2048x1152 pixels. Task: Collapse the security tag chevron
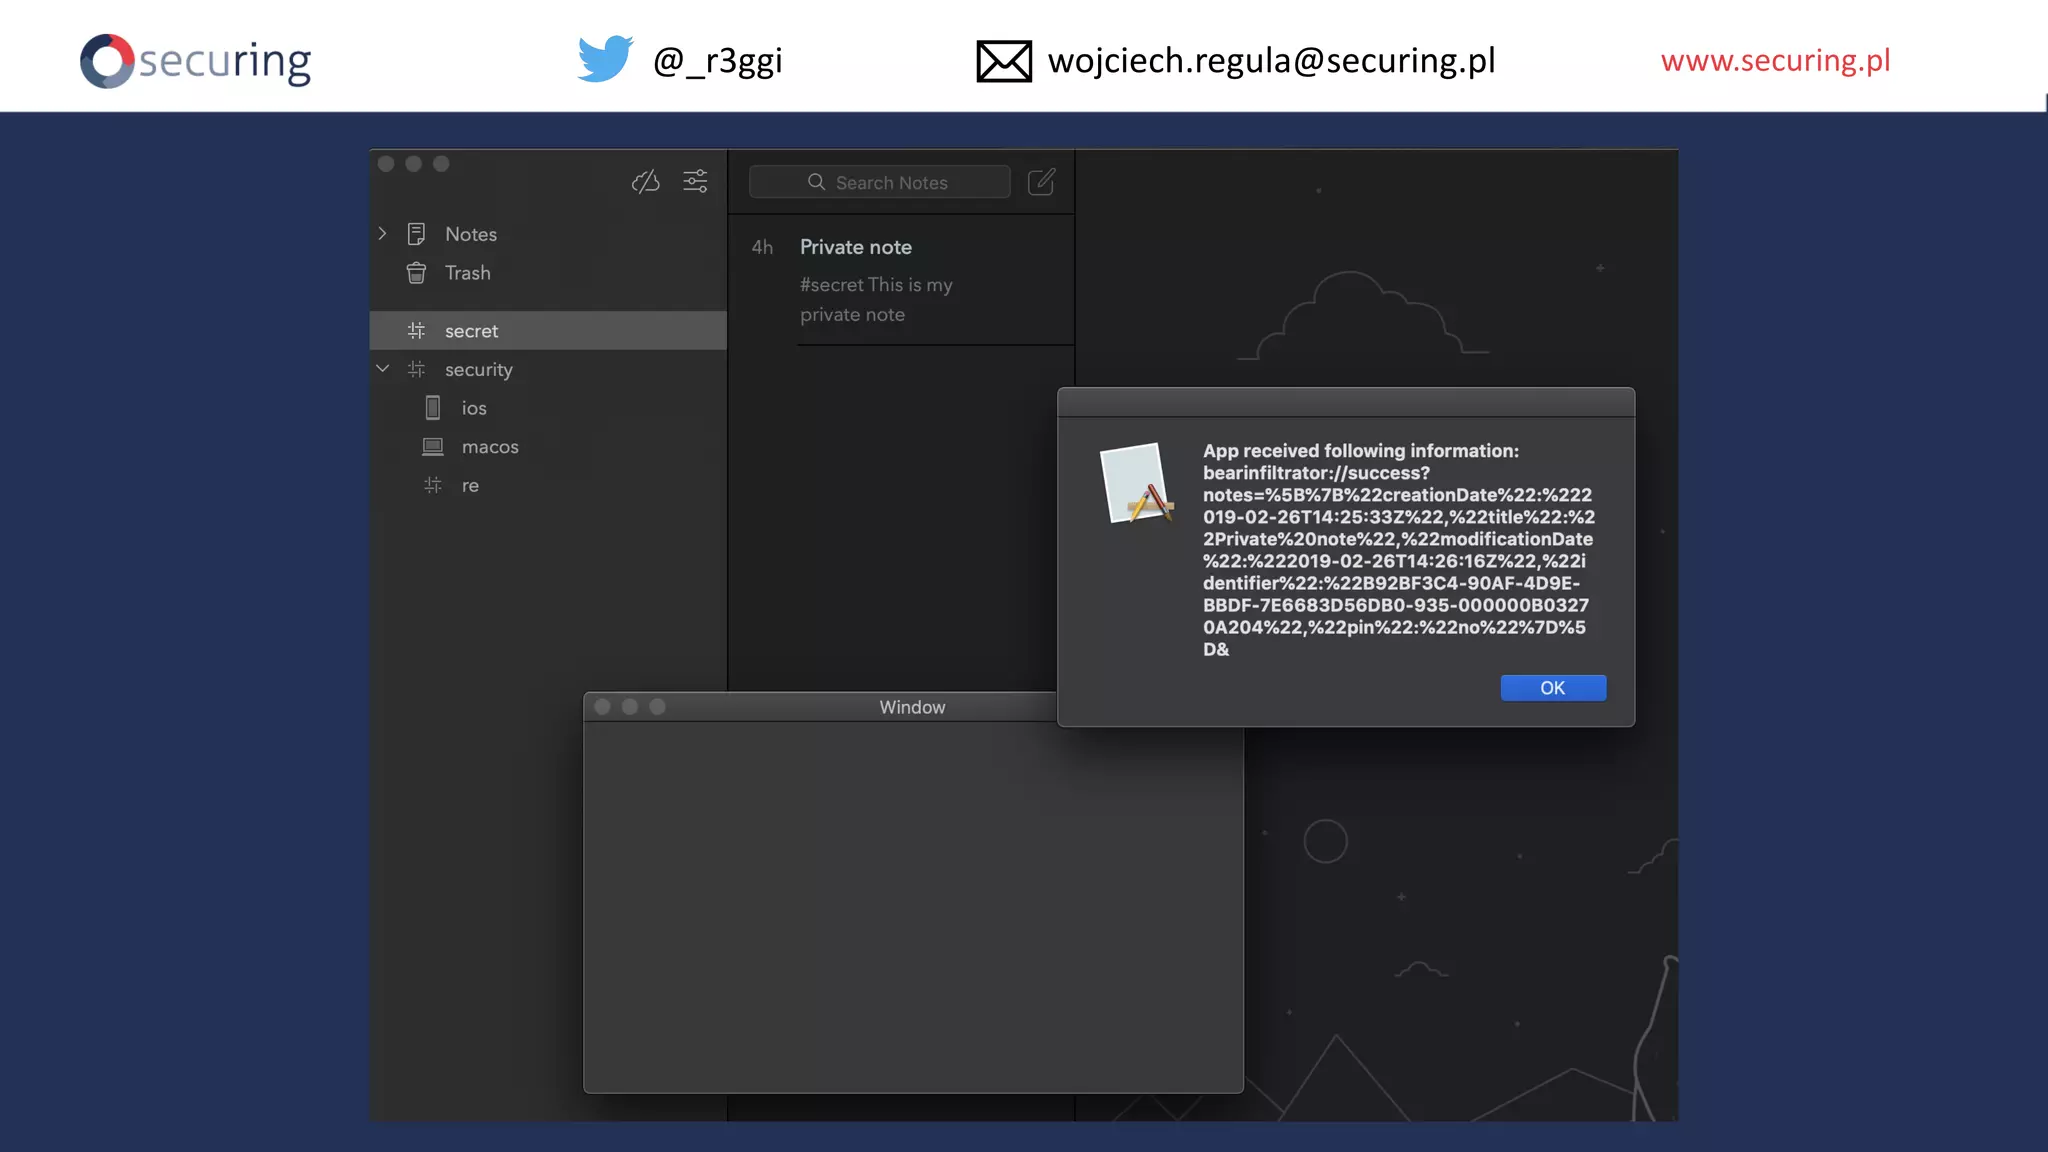[x=382, y=369]
